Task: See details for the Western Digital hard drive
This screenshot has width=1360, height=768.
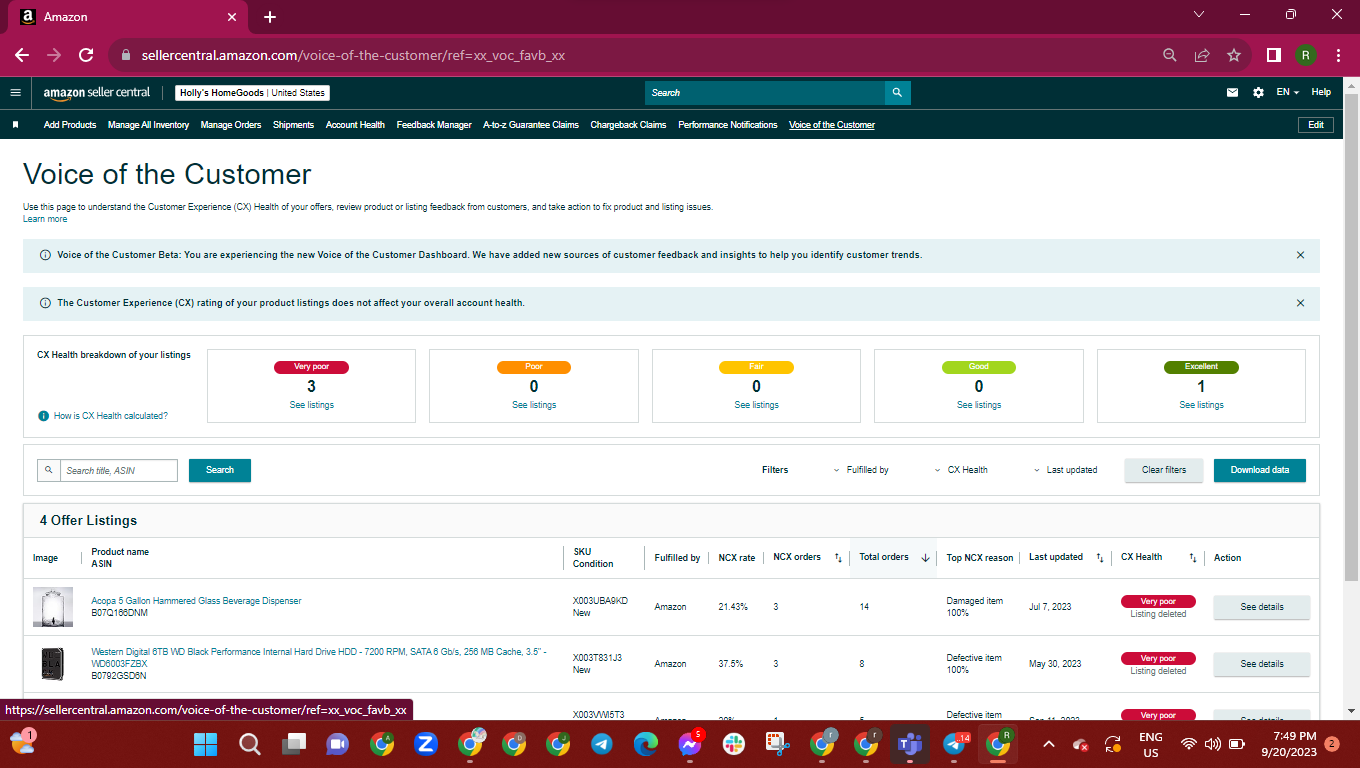Action: [x=1262, y=664]
